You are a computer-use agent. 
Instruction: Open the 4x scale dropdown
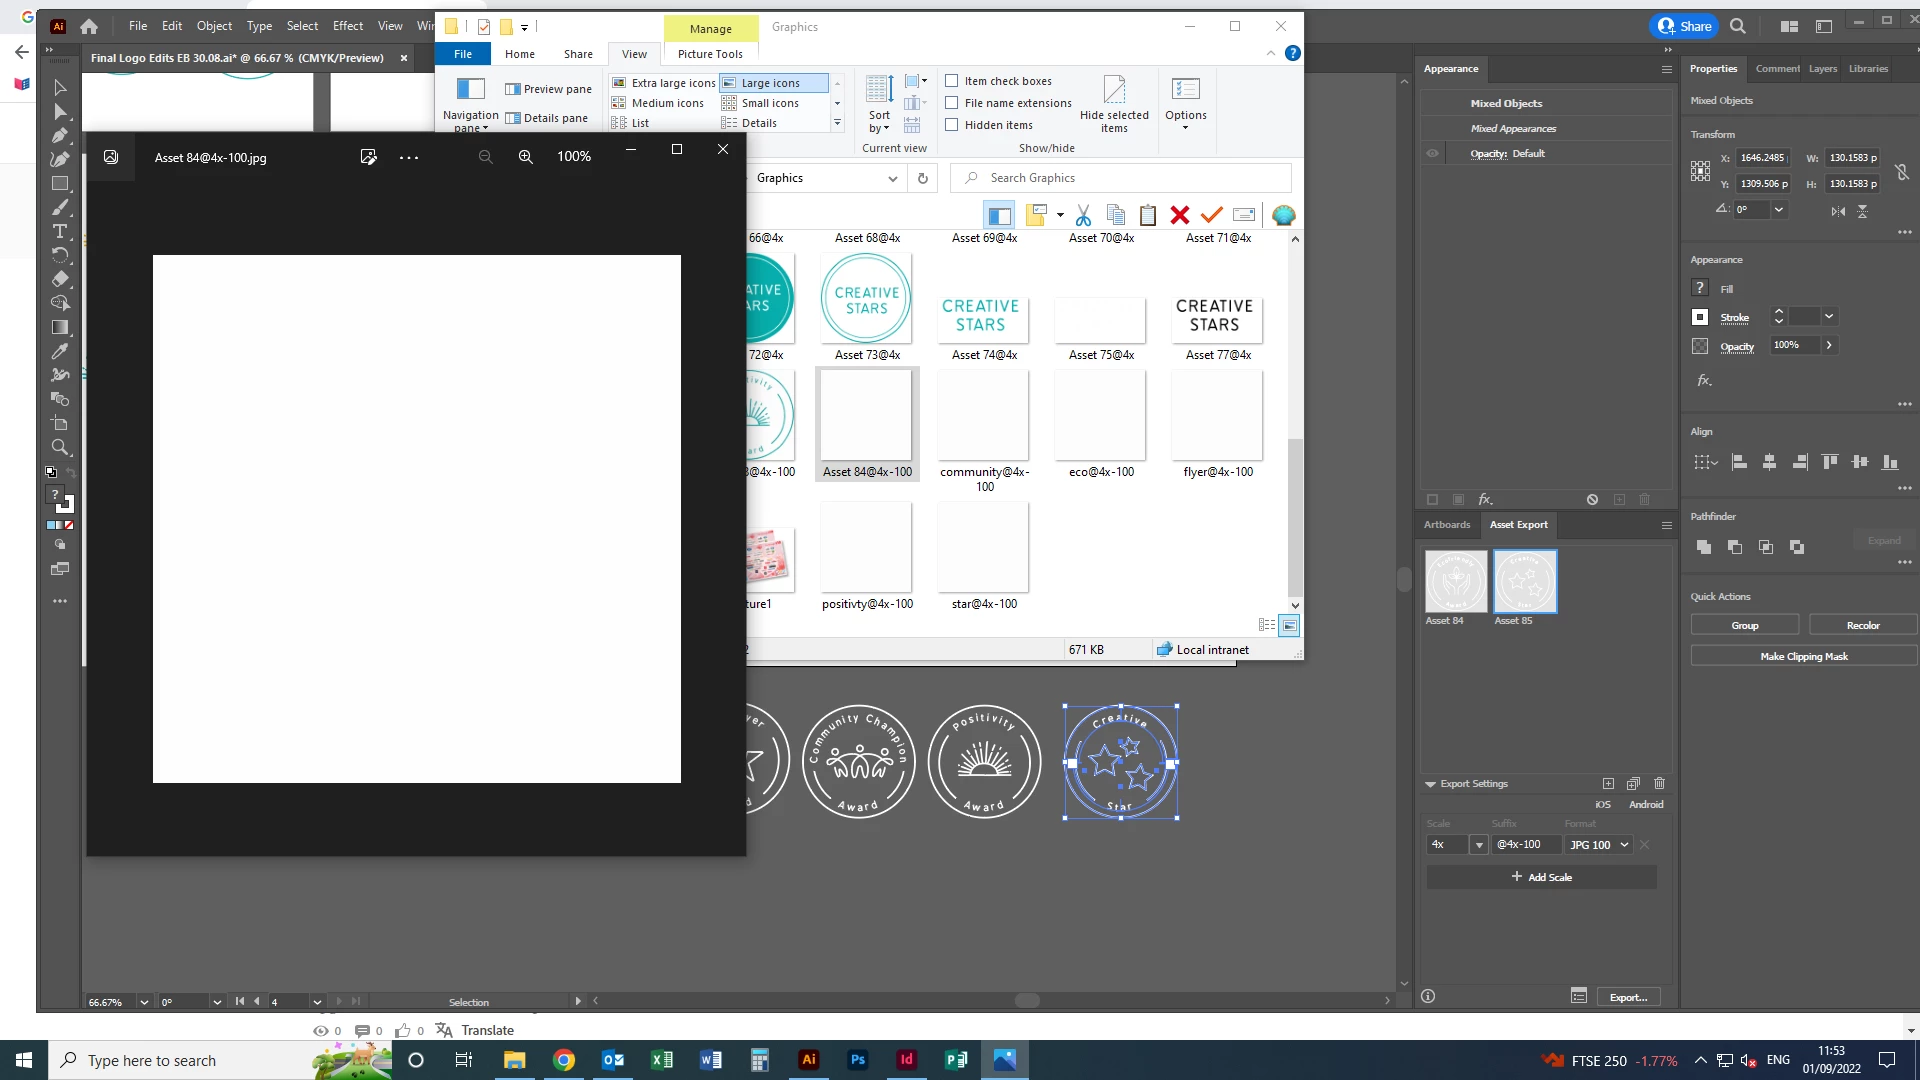pyautogui.click(x=1479, y=845)
